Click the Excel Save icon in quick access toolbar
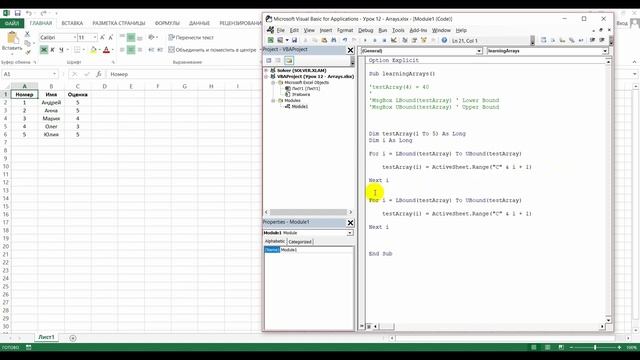 pos(18,13)
